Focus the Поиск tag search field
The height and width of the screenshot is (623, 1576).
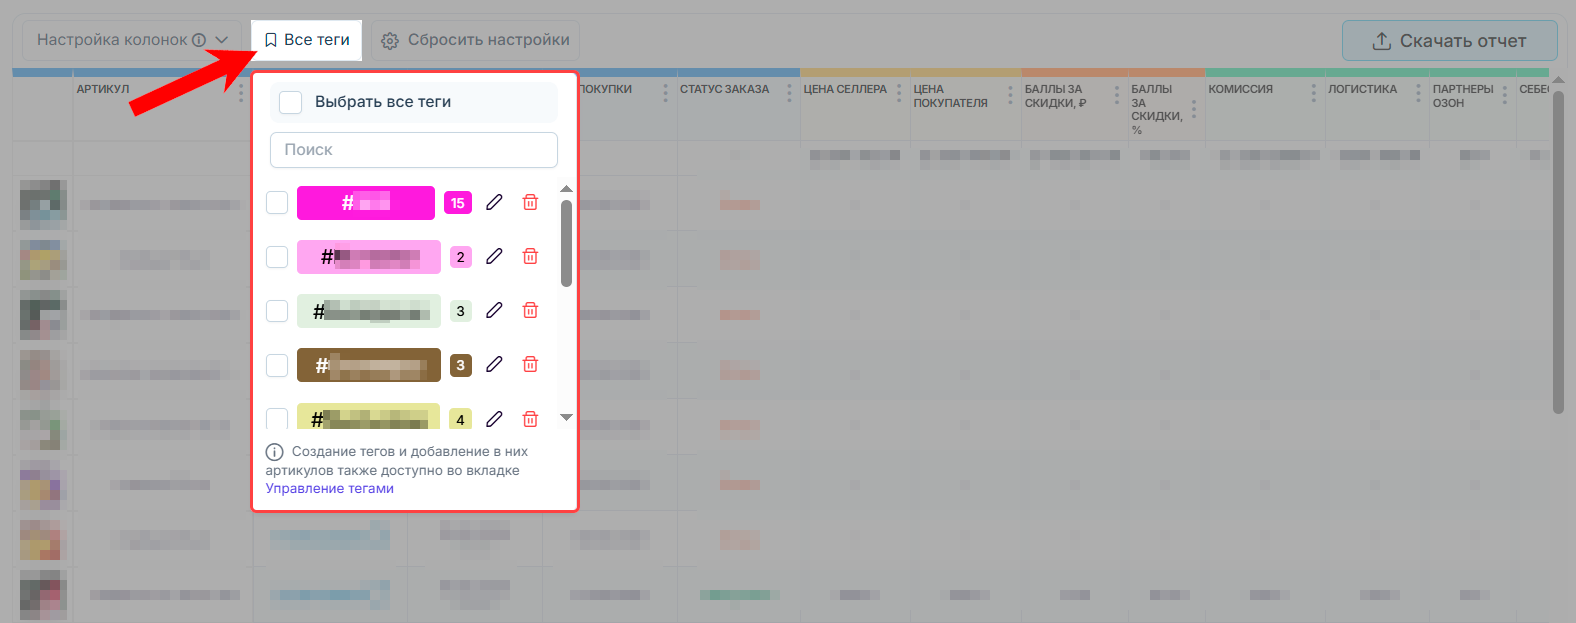[x=414, y=150]
